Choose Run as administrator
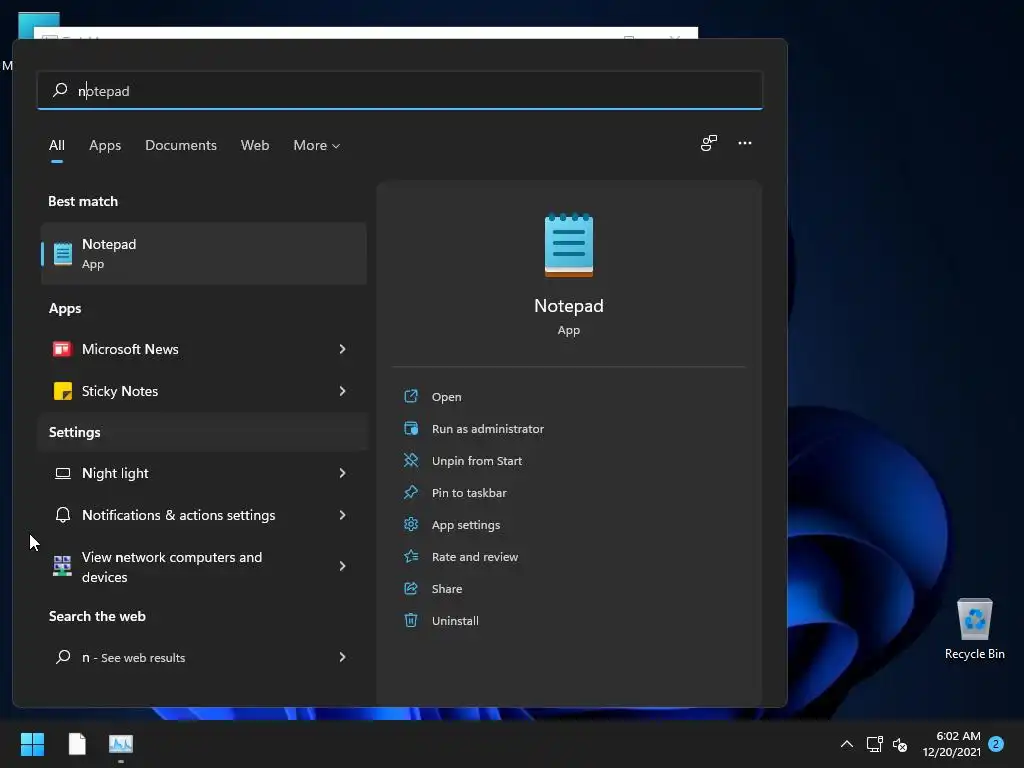 [x=488, y=428]
